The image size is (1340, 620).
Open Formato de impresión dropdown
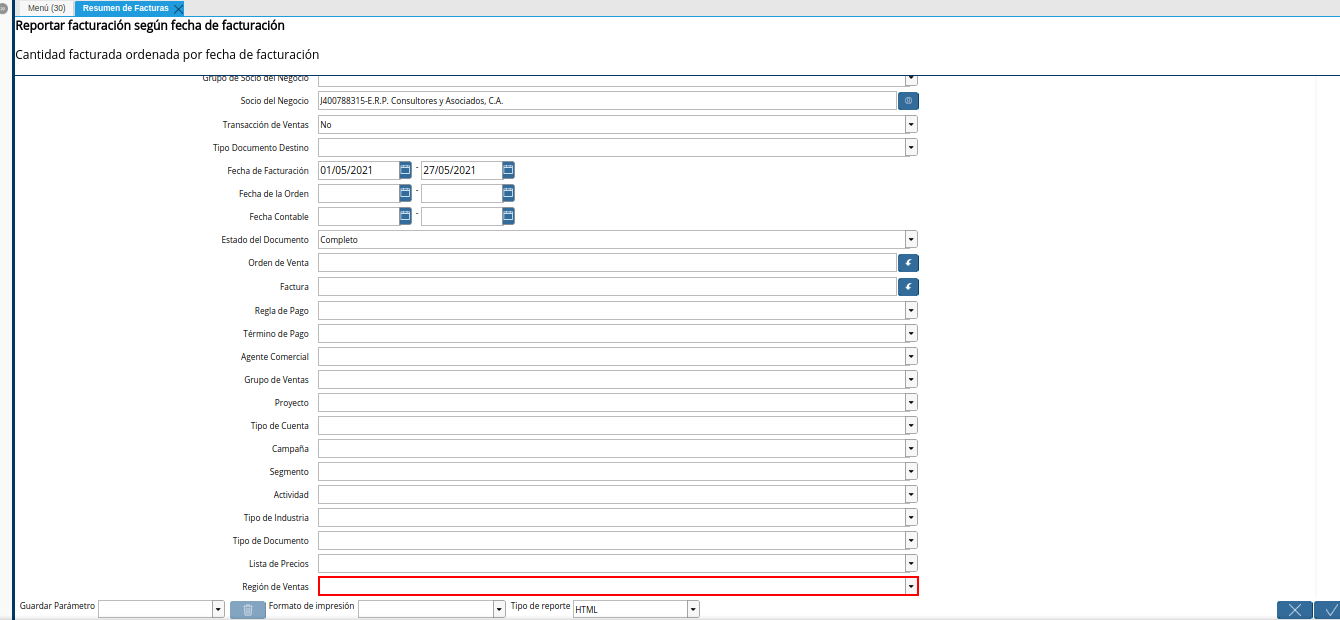(499, 609)
